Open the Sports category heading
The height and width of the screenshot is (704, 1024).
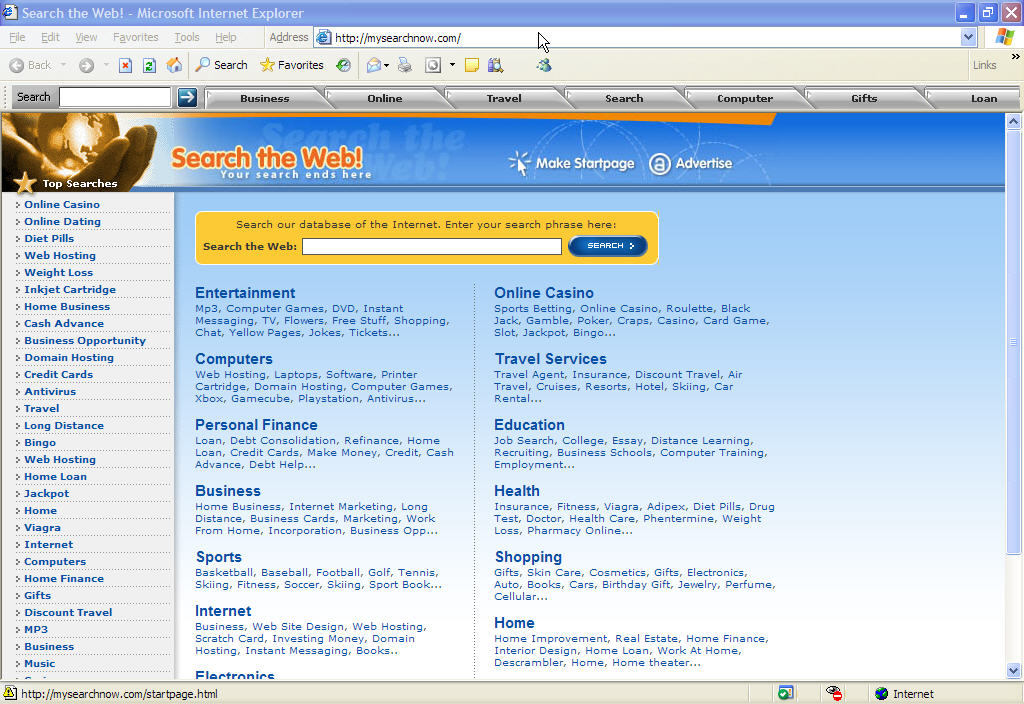[219, 556]
